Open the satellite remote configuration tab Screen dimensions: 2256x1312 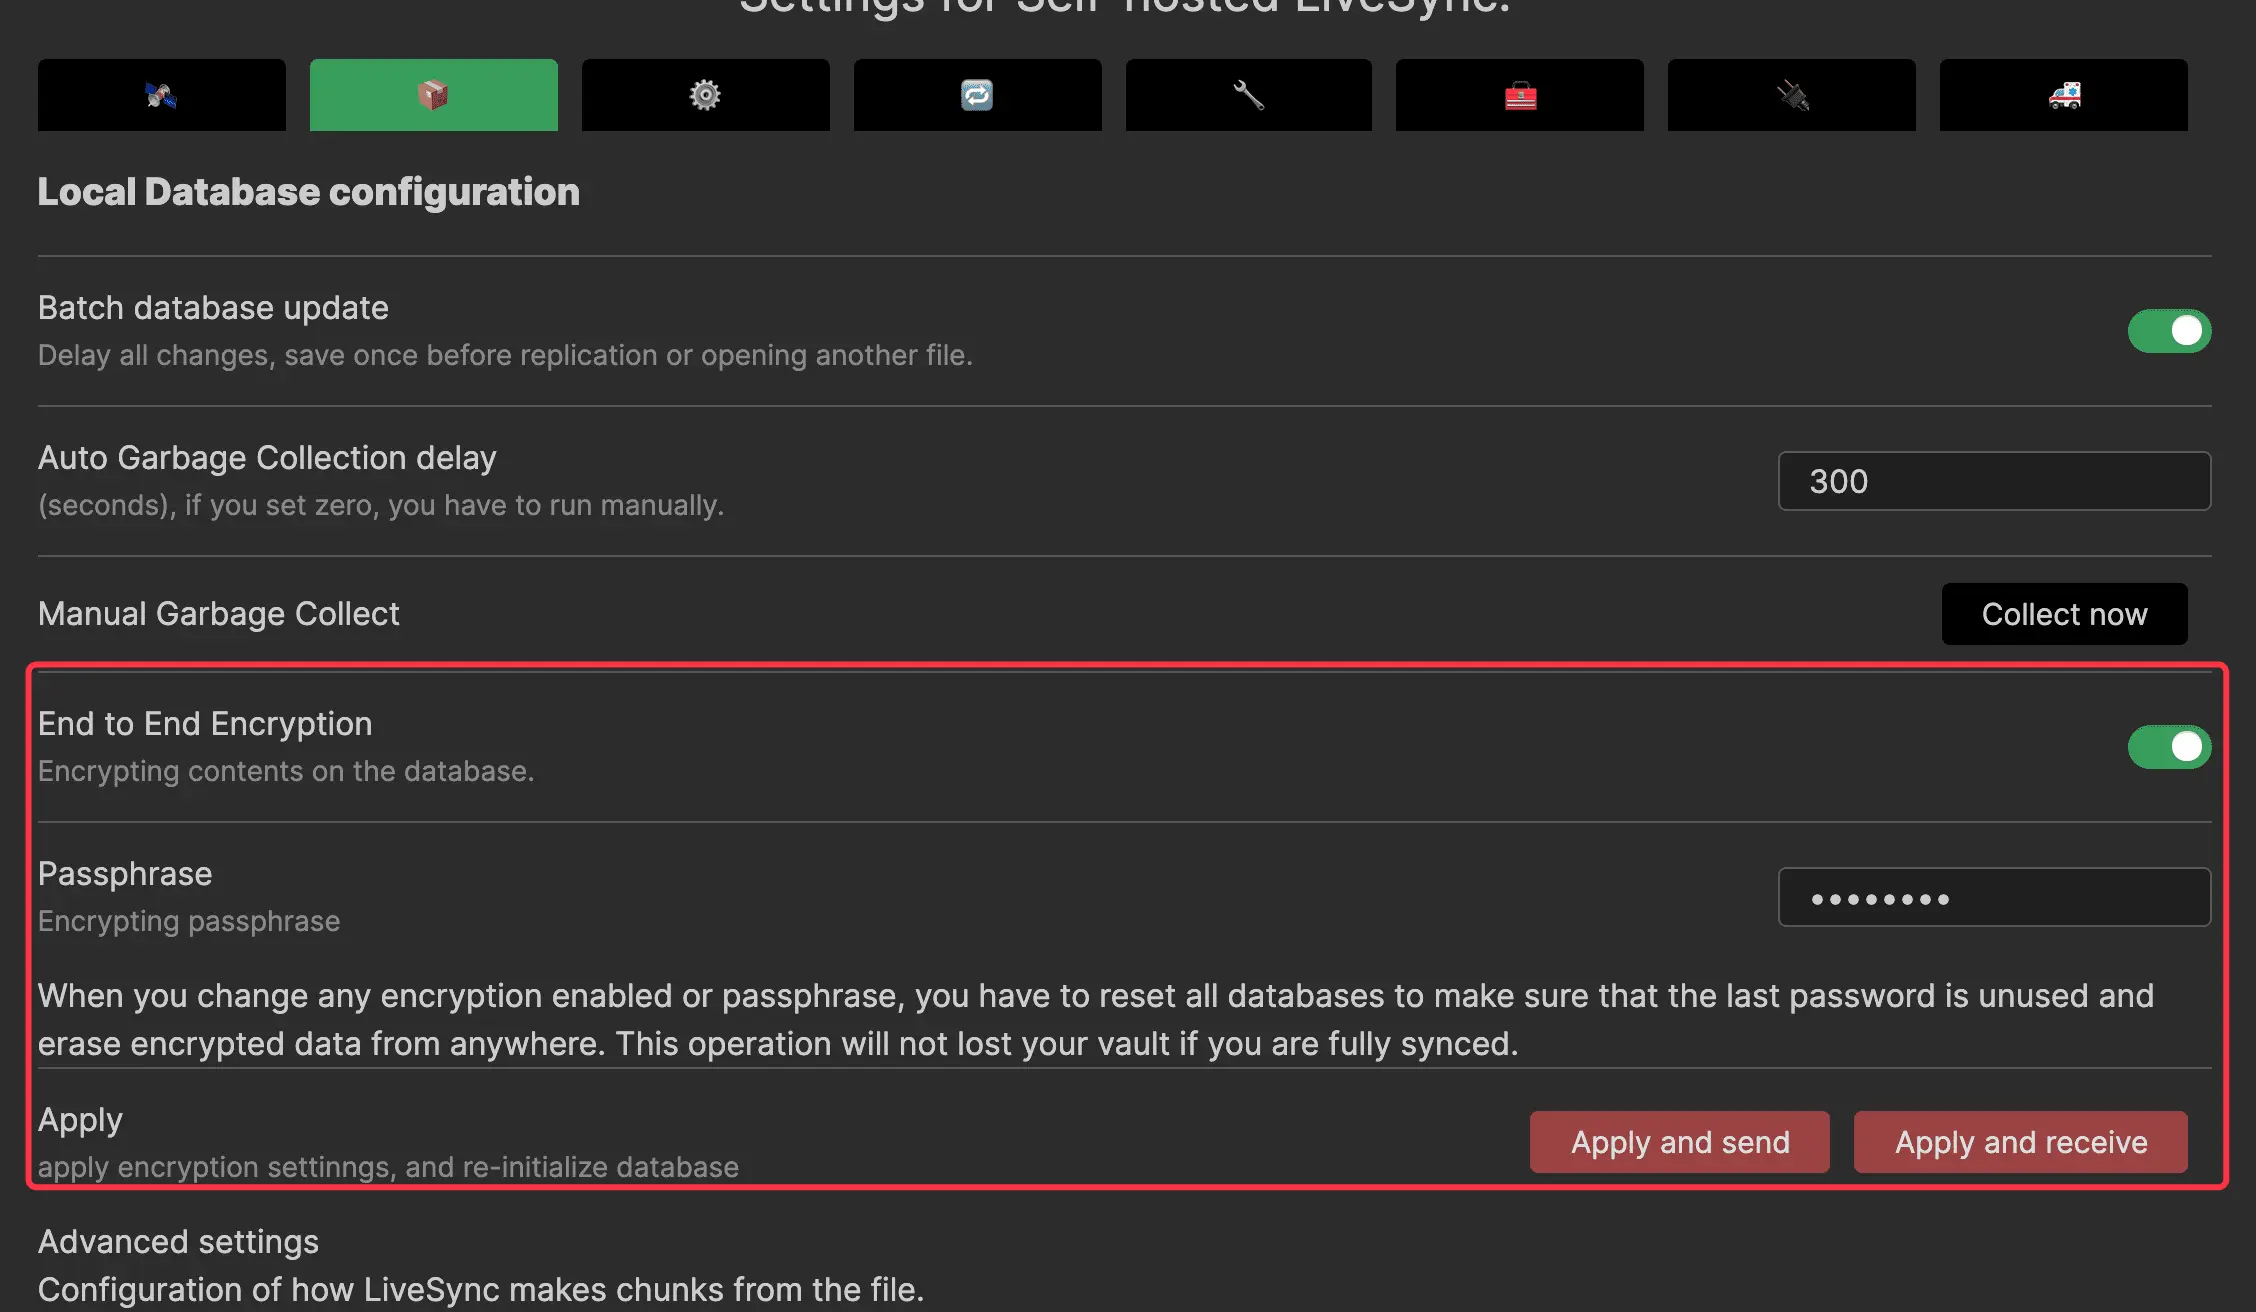coord(161,95)
